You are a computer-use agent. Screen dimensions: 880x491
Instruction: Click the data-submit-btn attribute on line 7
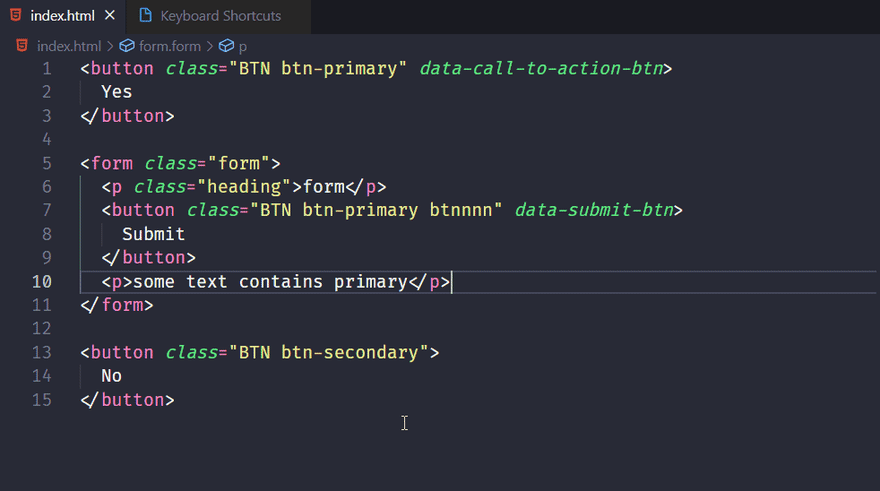(x=594, y=210)
